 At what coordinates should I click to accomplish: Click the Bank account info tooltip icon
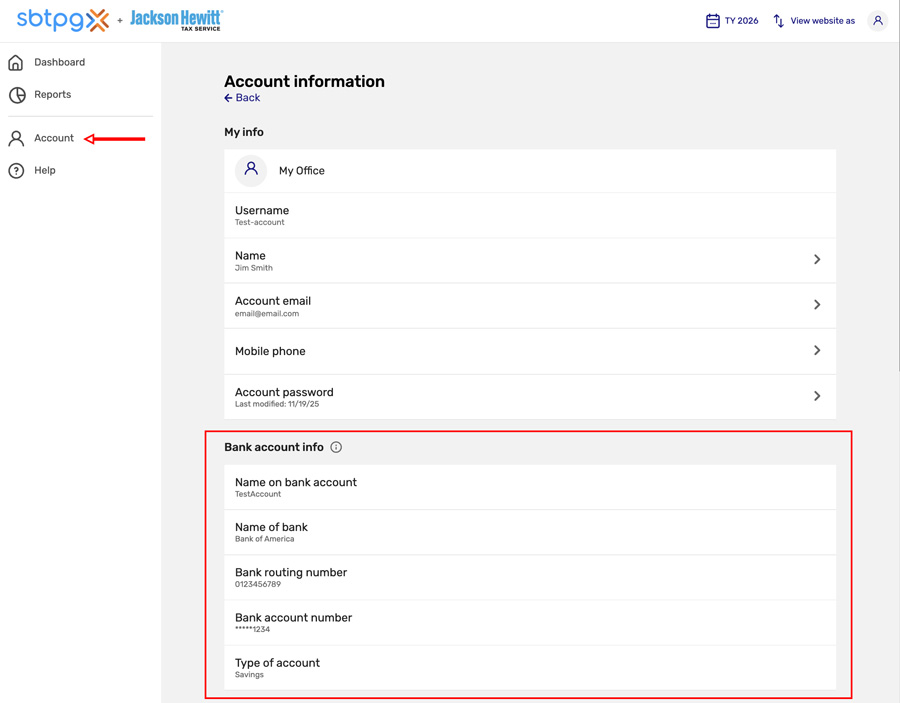tap(336, 447)
